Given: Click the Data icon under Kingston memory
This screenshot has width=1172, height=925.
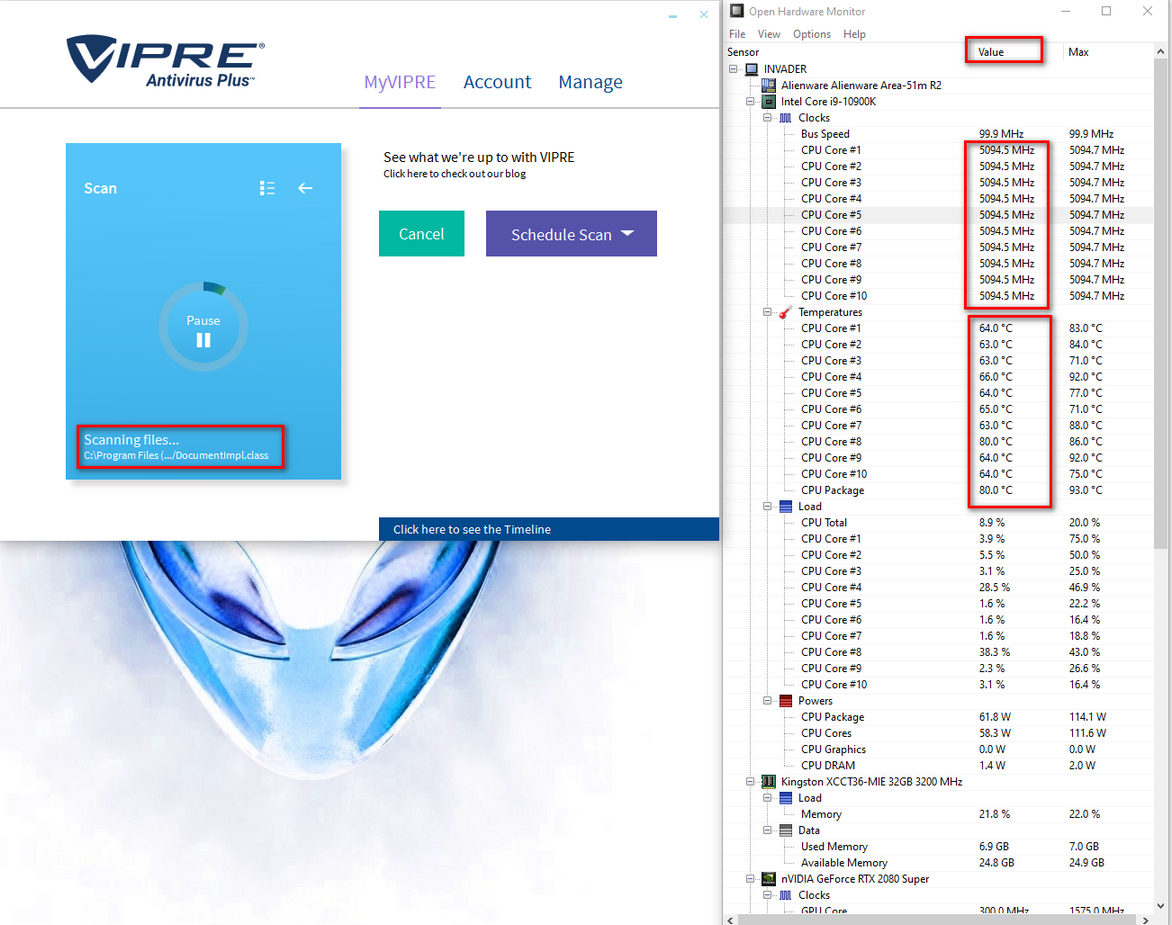Looking at the screenshot, I should coord(786,830).
